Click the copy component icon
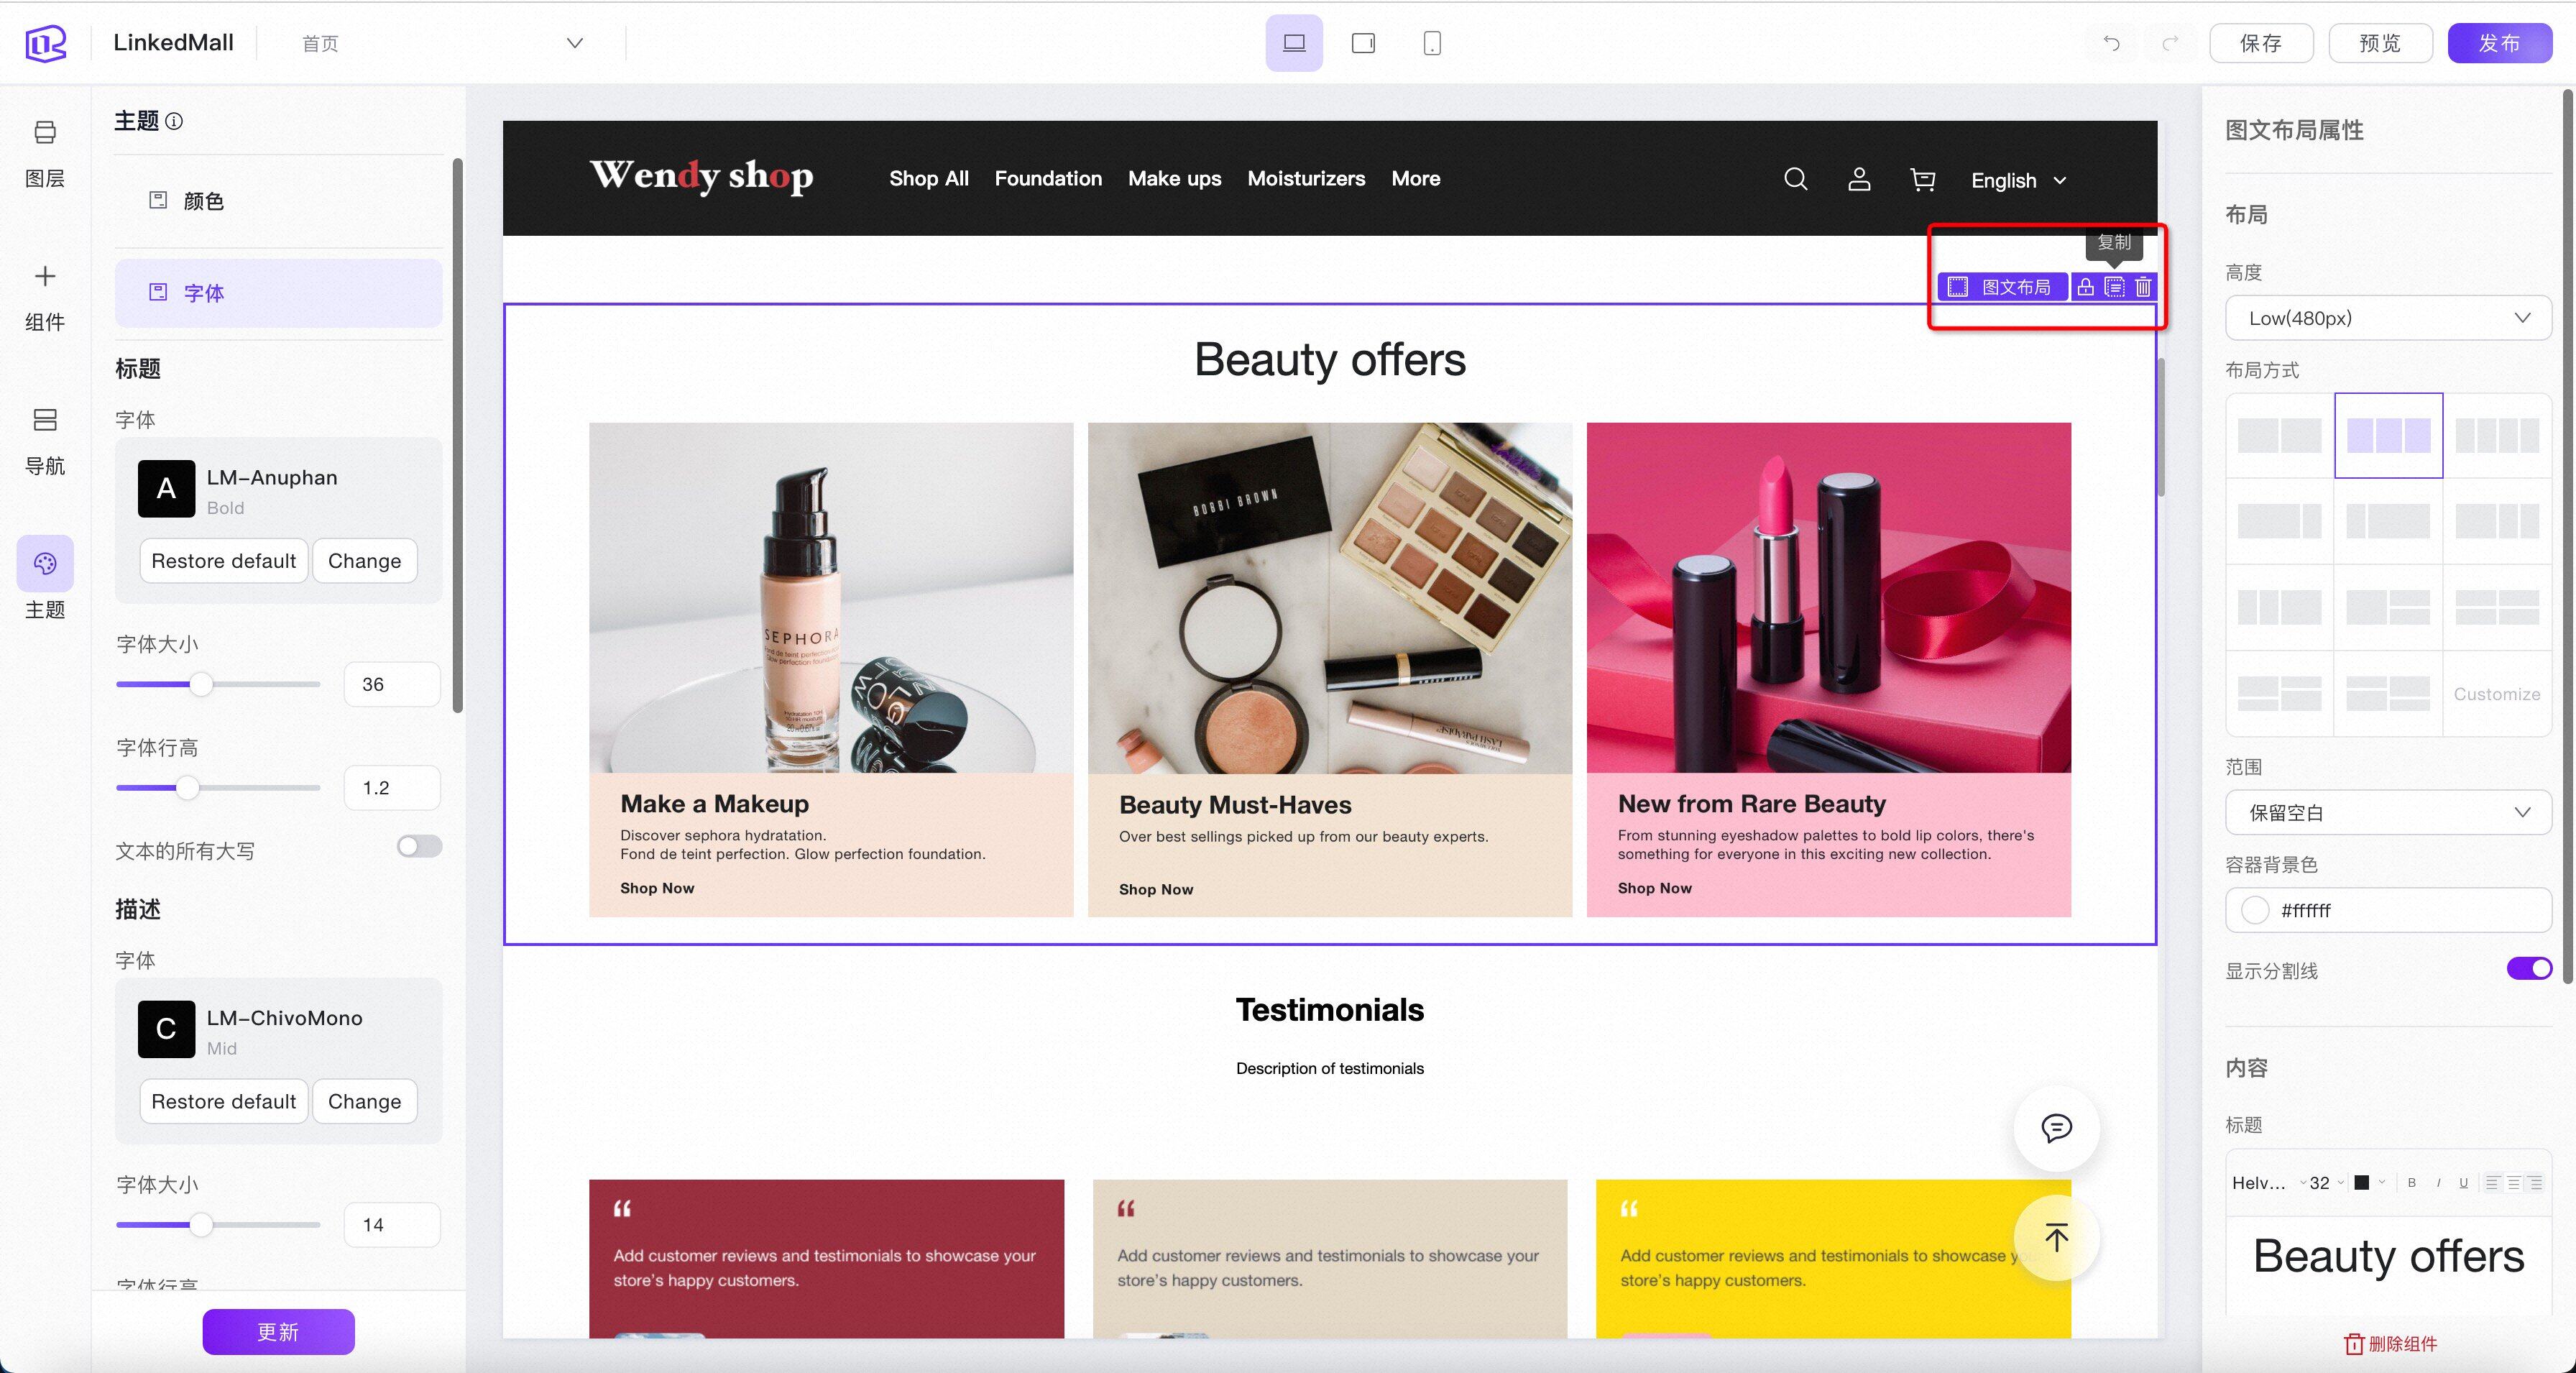The height and width of the screenshot is (1373, 2576). [x=2114, y=288]
